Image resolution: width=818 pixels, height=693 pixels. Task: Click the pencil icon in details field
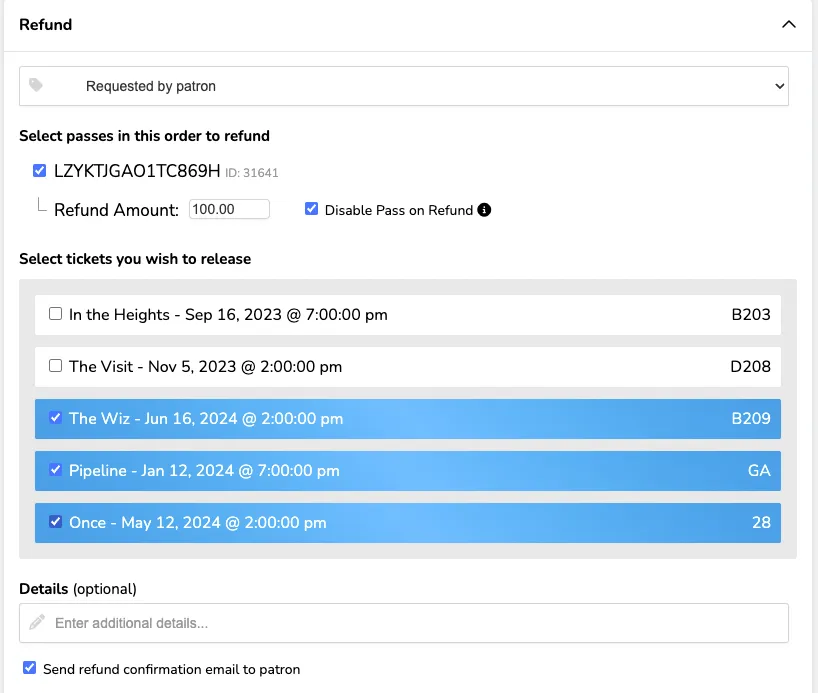[x=37, y=622]
